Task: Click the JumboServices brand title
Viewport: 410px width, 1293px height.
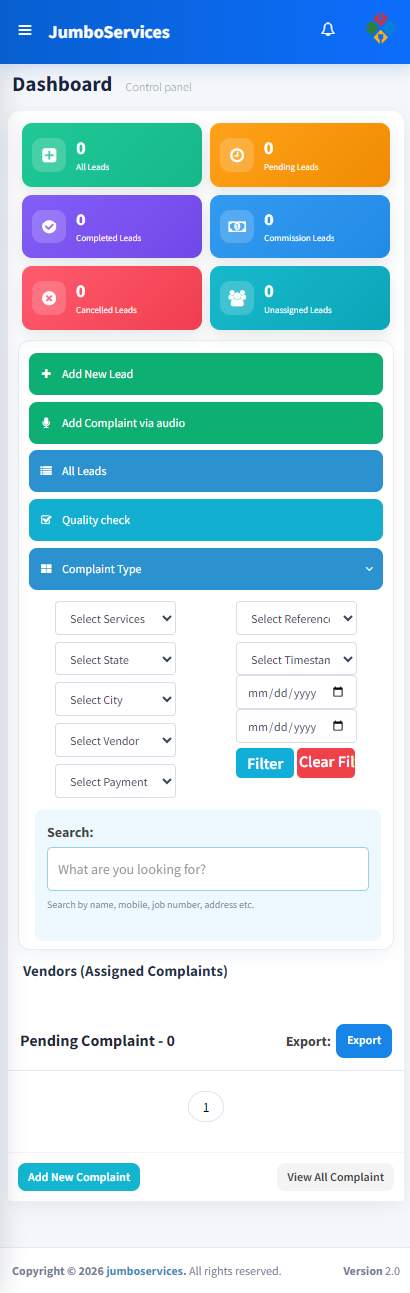Action: point(109,31)
